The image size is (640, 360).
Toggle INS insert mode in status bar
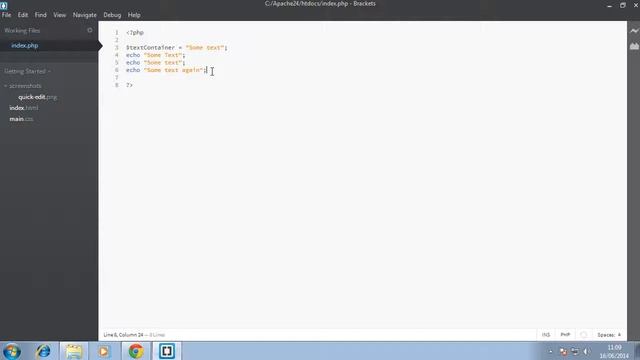pos(546,335)
